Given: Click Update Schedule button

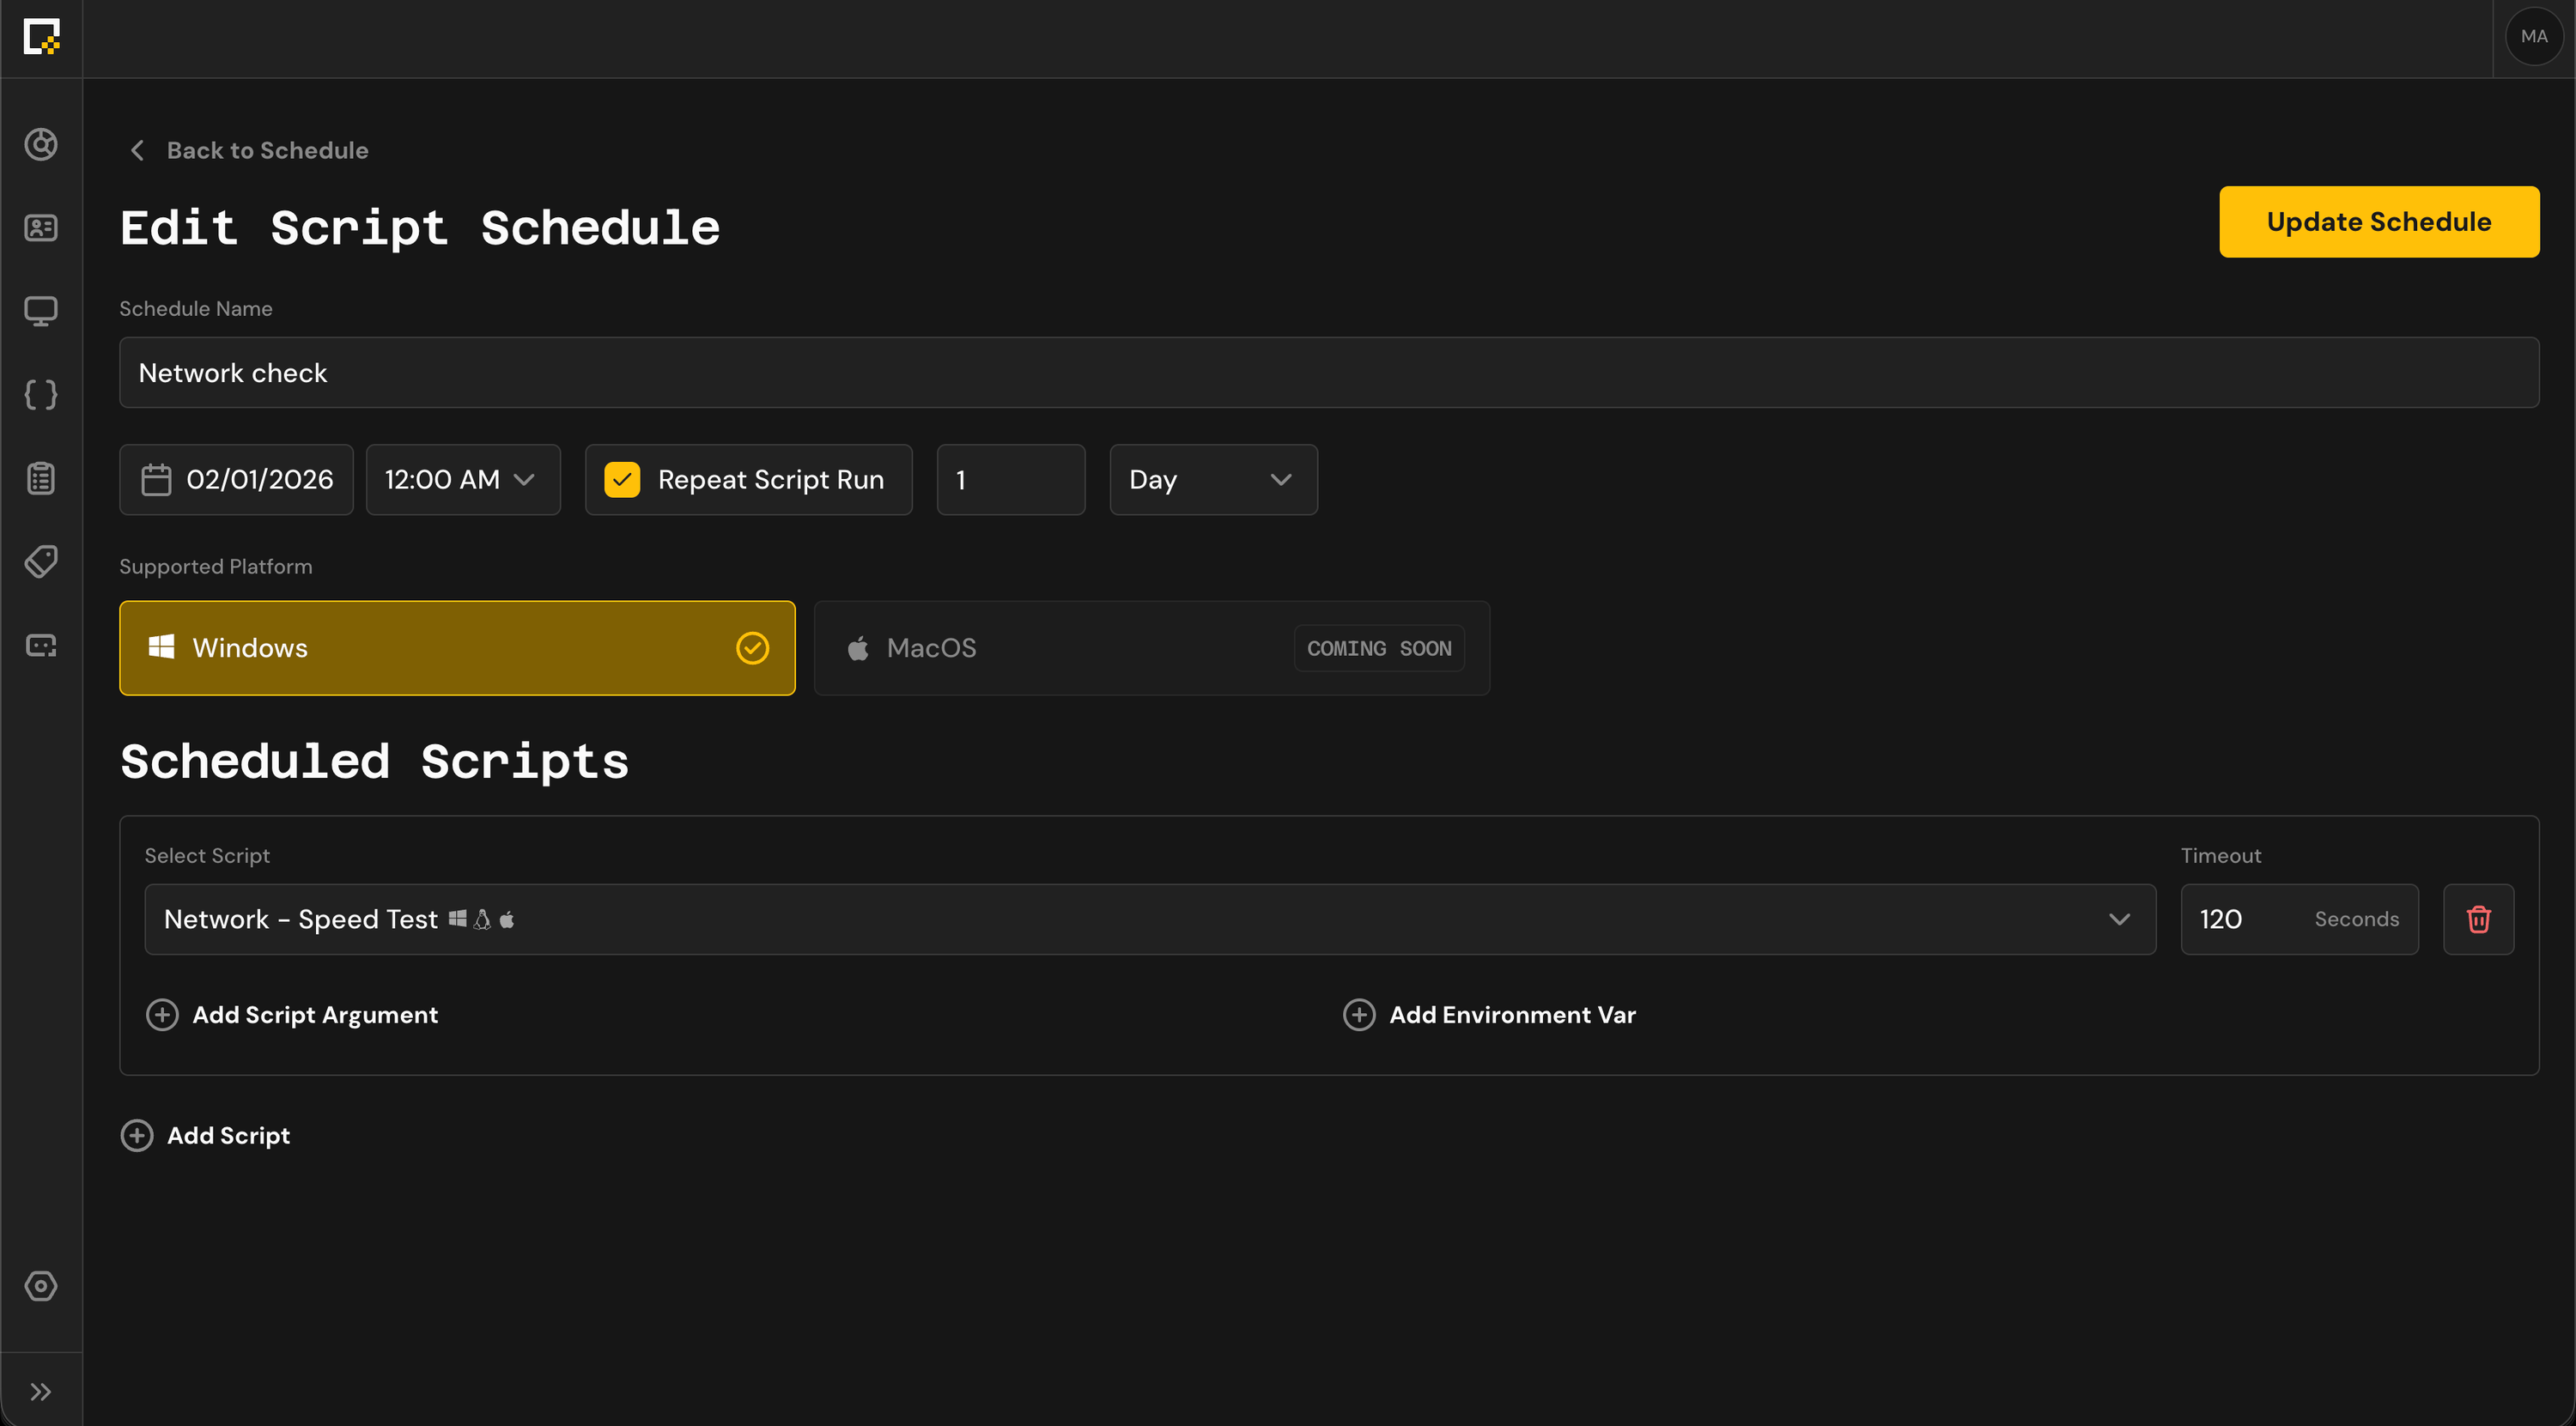Looking at the screenshot, I should pos(2379,222).
